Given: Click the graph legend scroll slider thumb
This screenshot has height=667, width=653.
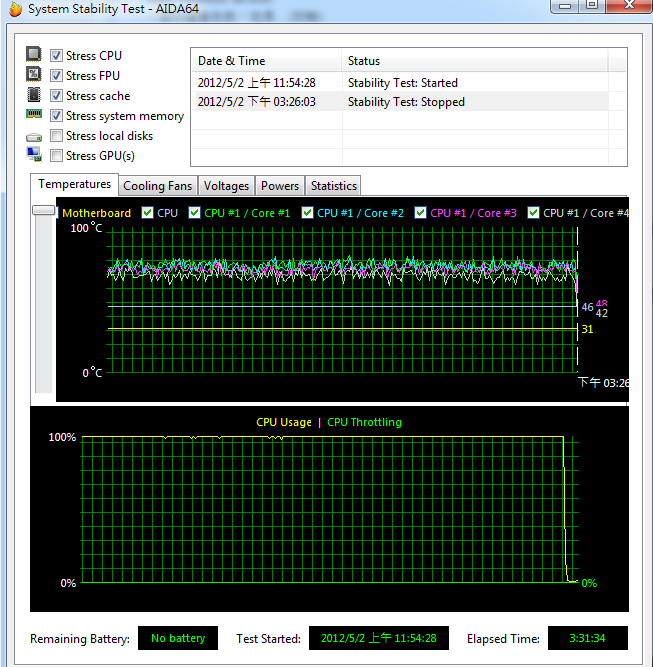Looking at the screenshot, I should [44, 210].
